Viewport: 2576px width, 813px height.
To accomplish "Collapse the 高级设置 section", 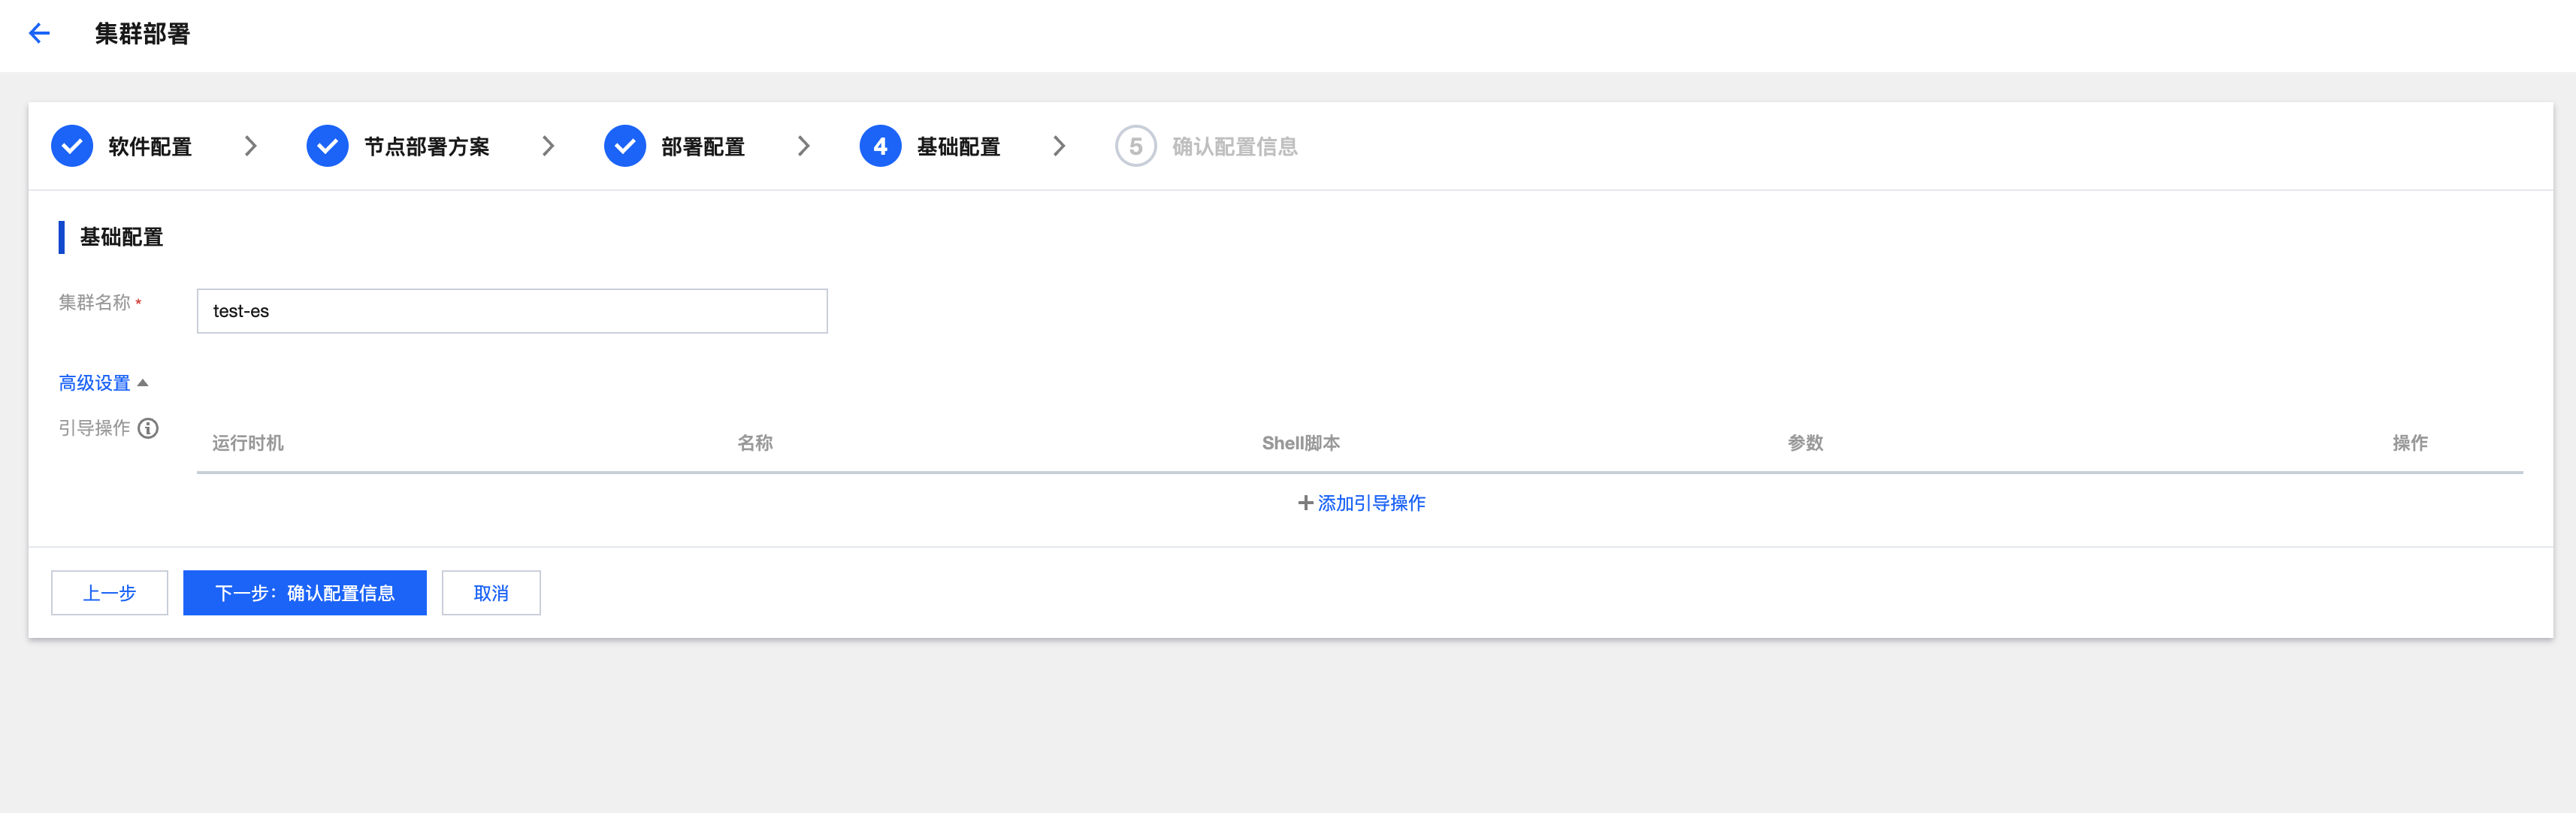I will pos(103,383).
